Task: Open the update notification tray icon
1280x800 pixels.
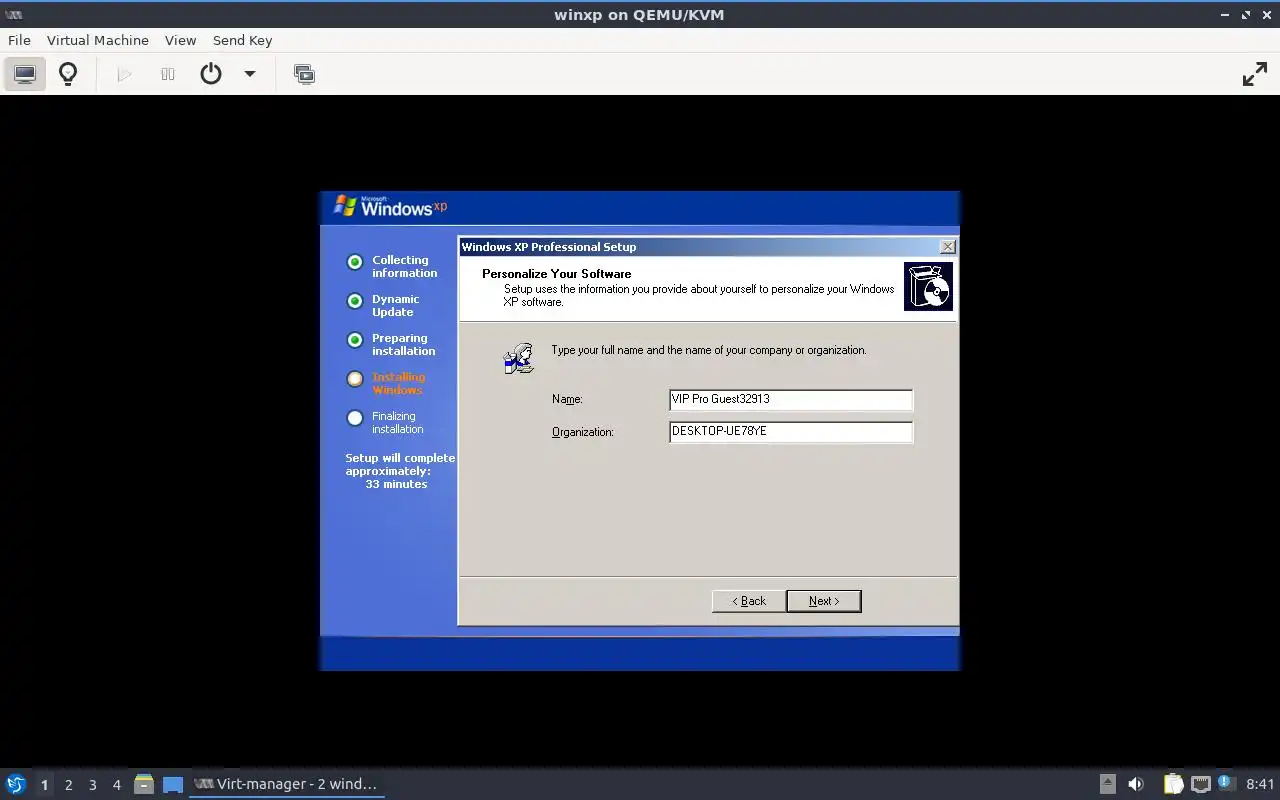Action: [1226, 784]
